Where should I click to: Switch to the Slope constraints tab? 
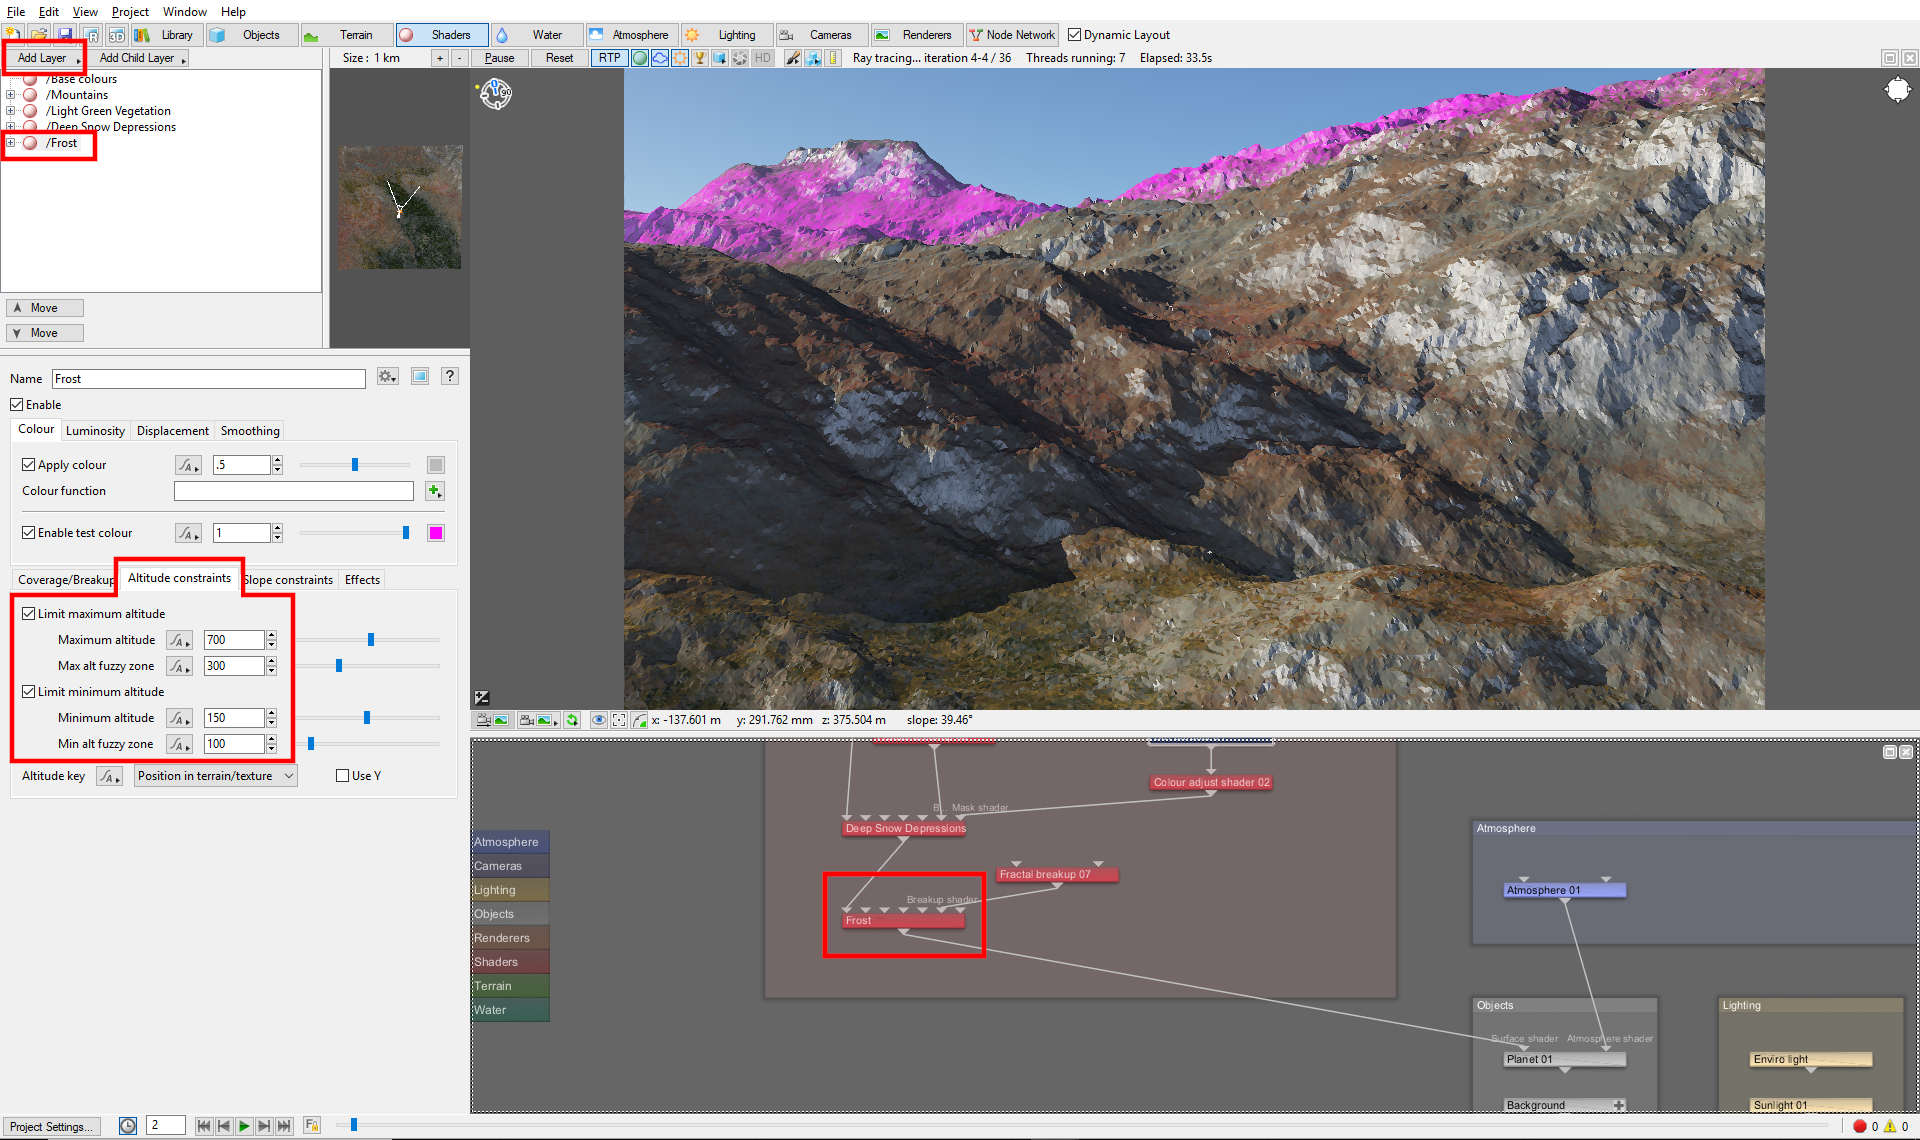[288, 580]
